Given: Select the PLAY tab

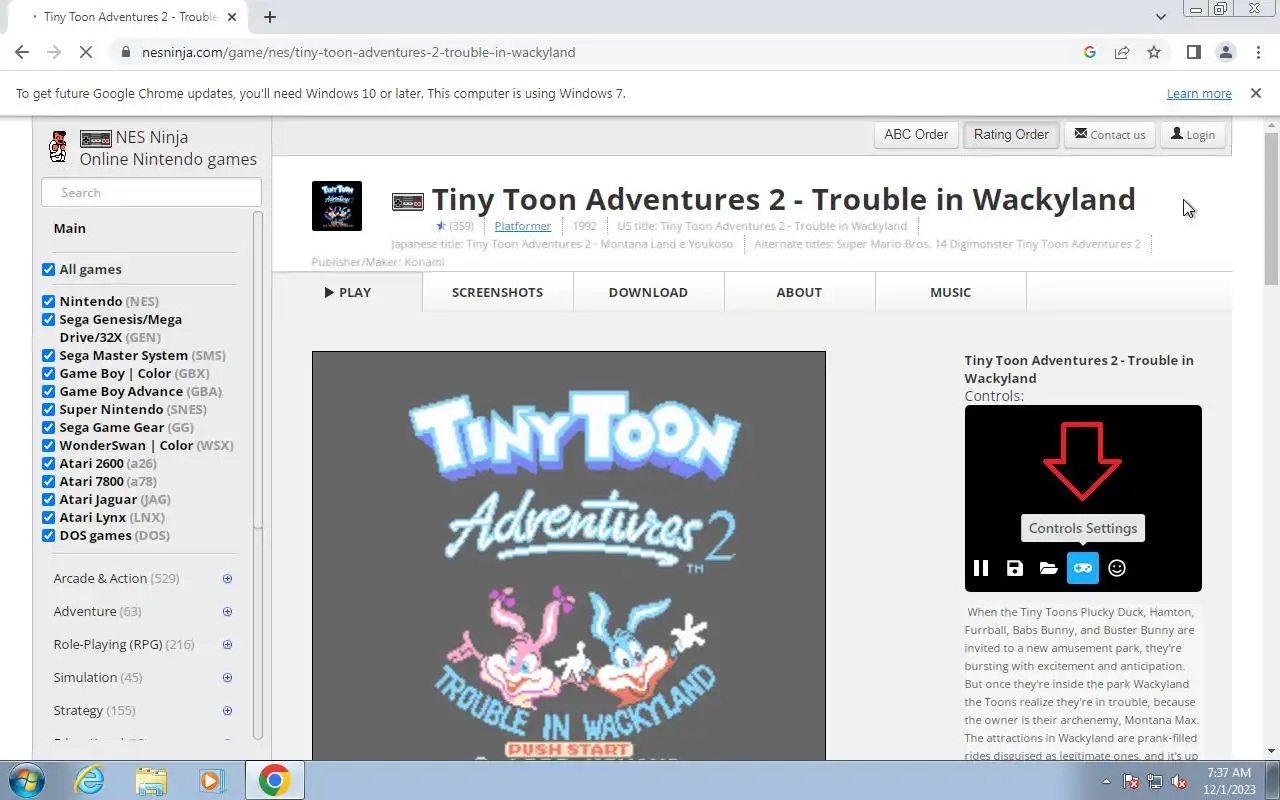Looking at the screenshot, I should click(347, 292).
